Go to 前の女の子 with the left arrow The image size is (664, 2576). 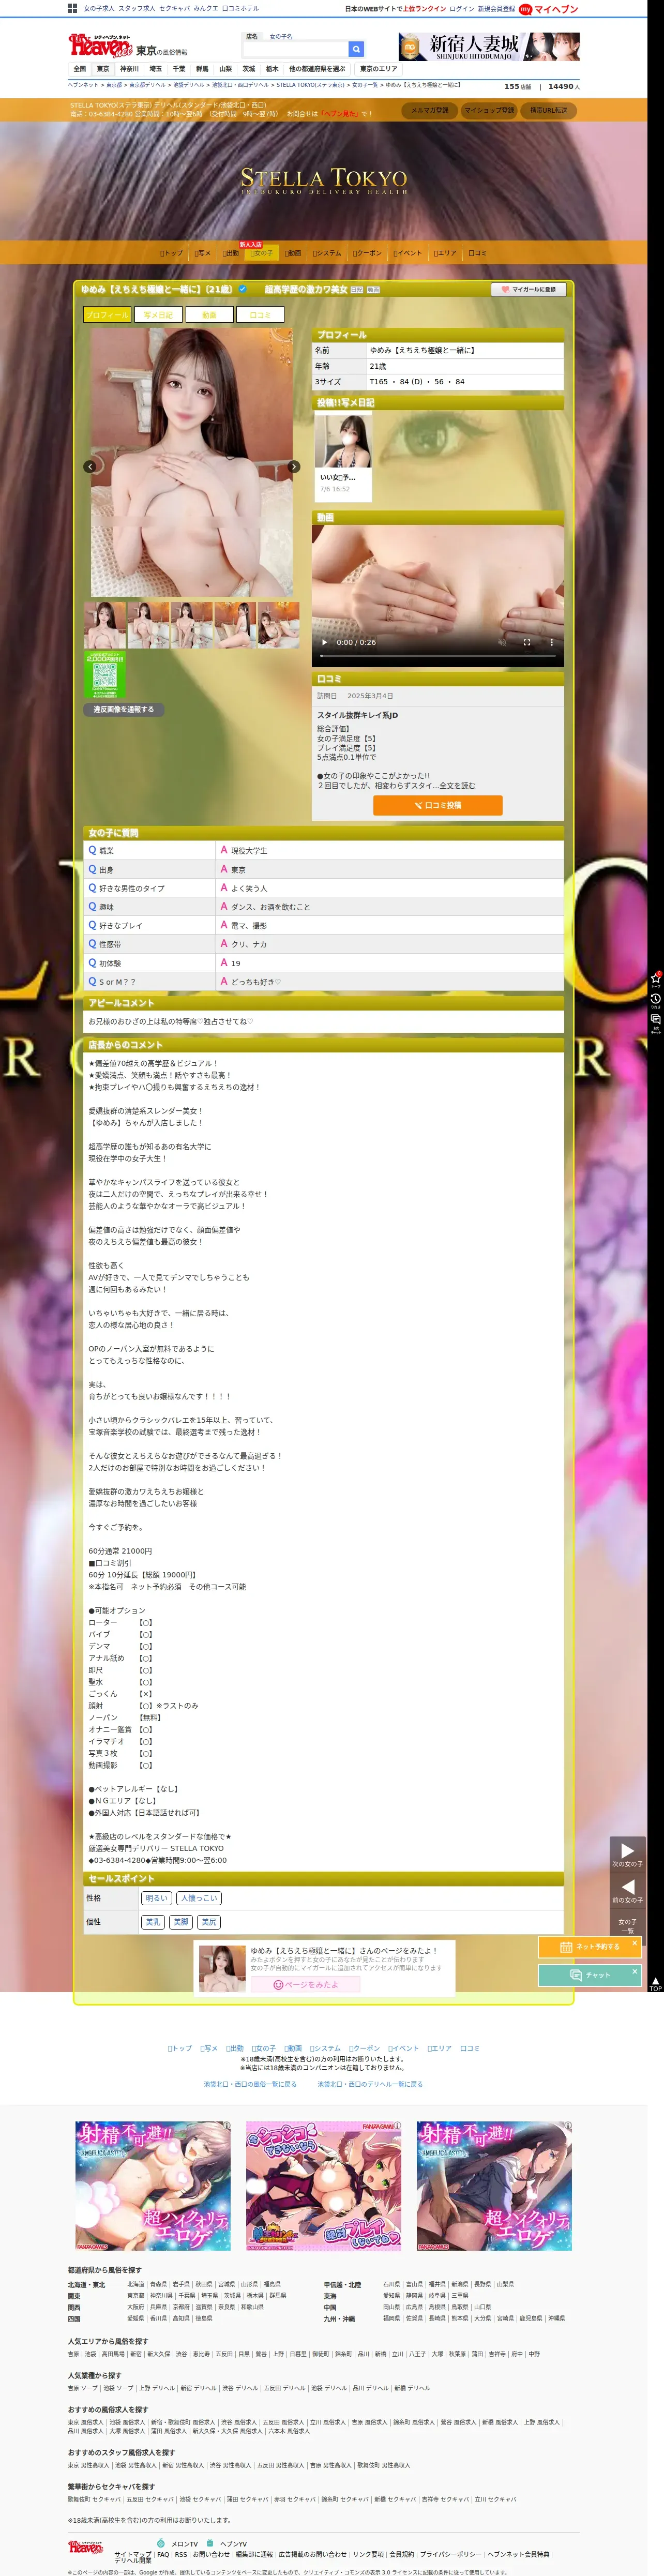point(627,1890)
